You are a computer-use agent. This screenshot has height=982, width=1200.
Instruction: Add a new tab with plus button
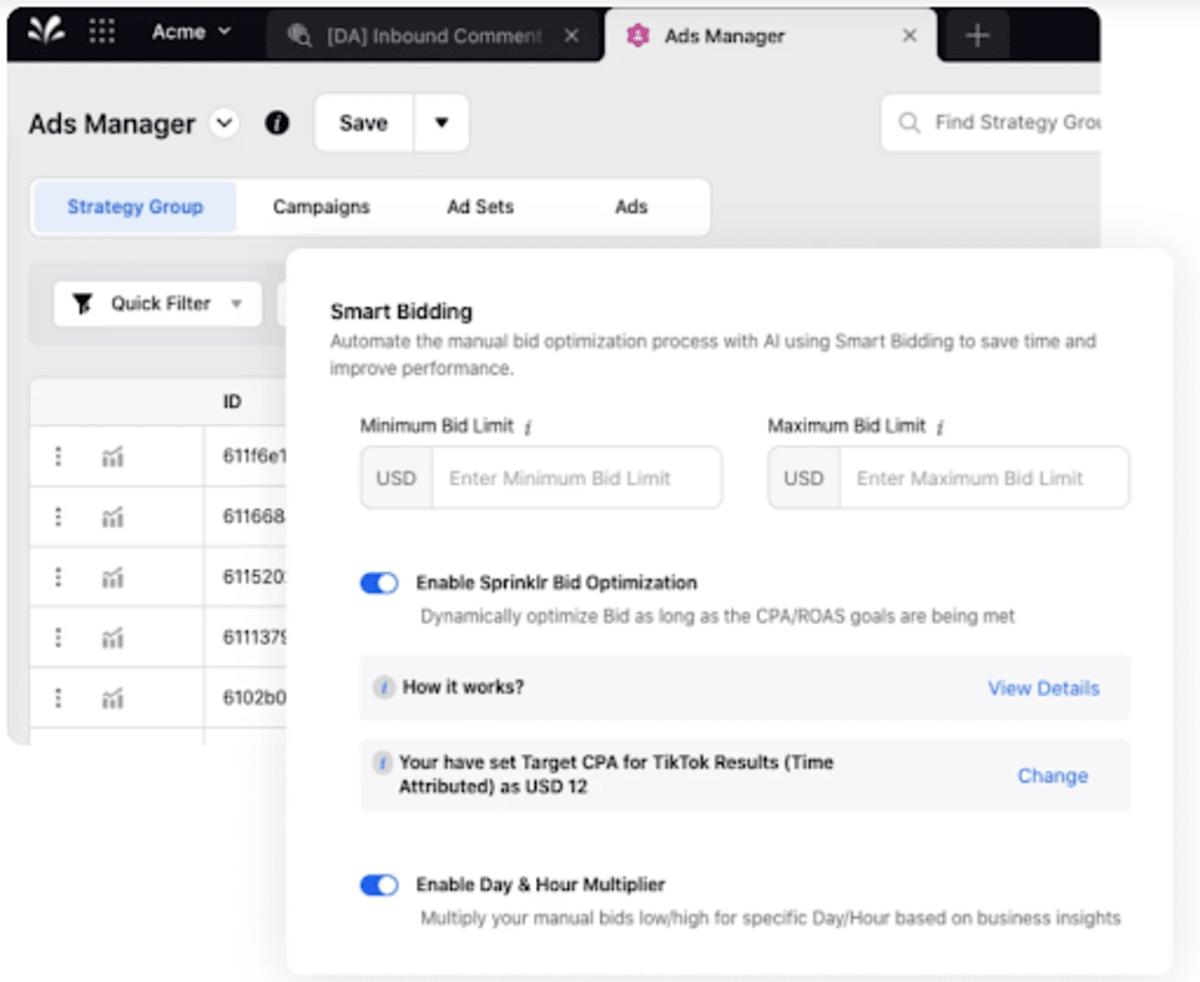click(x=977, y=36)
